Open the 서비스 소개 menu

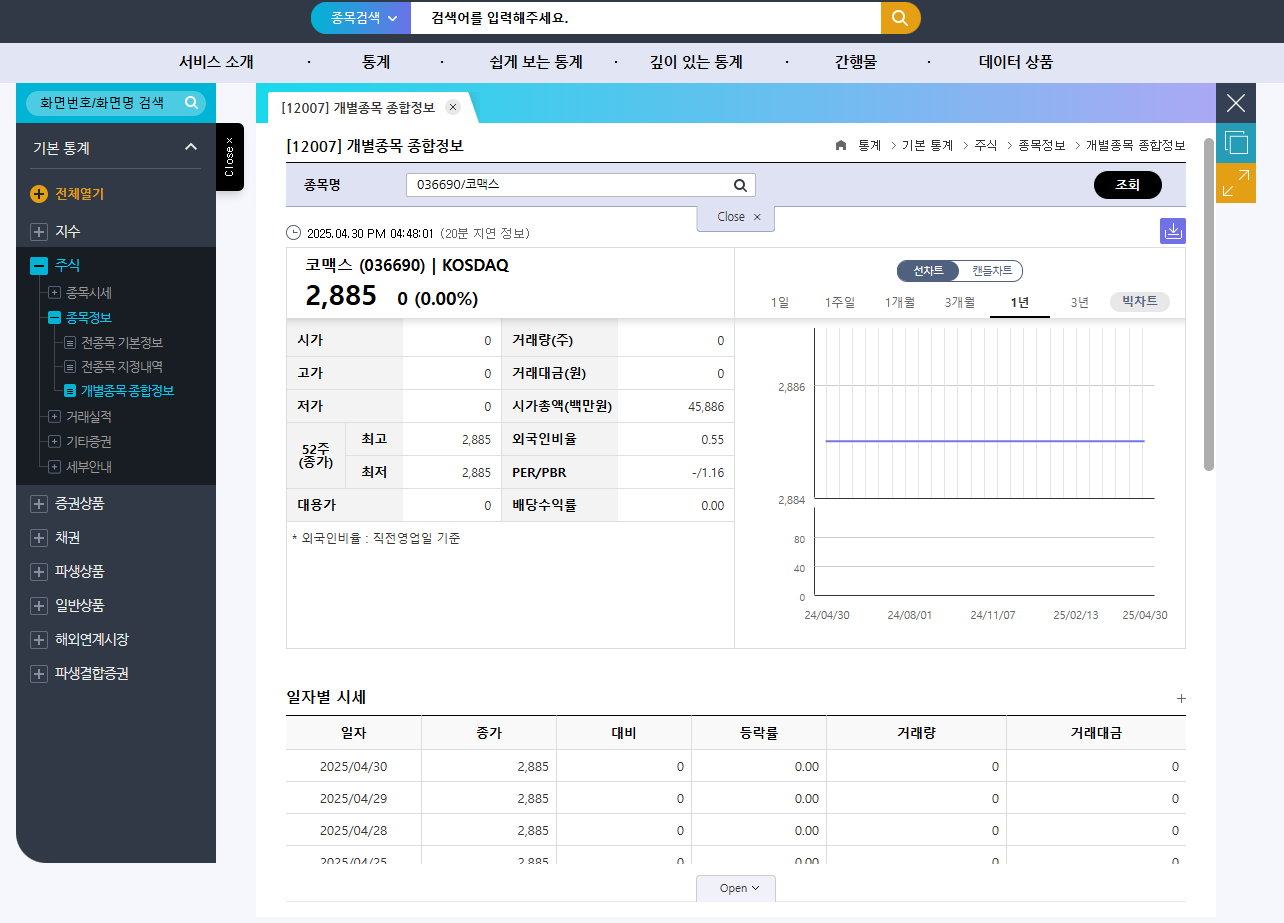tap(216, 62)
